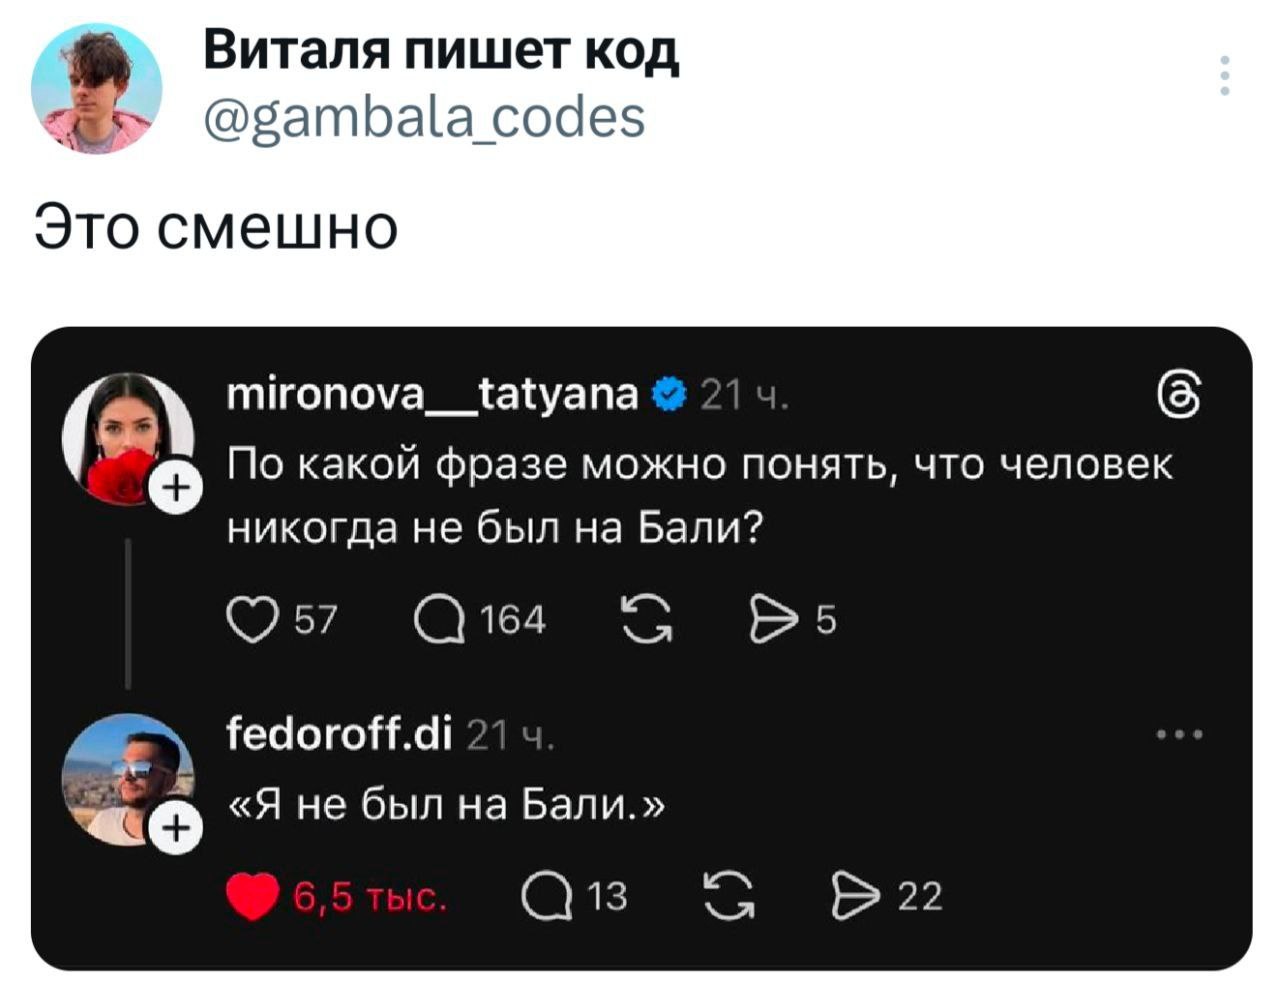Viewport: 1280px width, 997px height.
Task: Open the mironova__tatyana username link
Action: [x=432, y=395]
